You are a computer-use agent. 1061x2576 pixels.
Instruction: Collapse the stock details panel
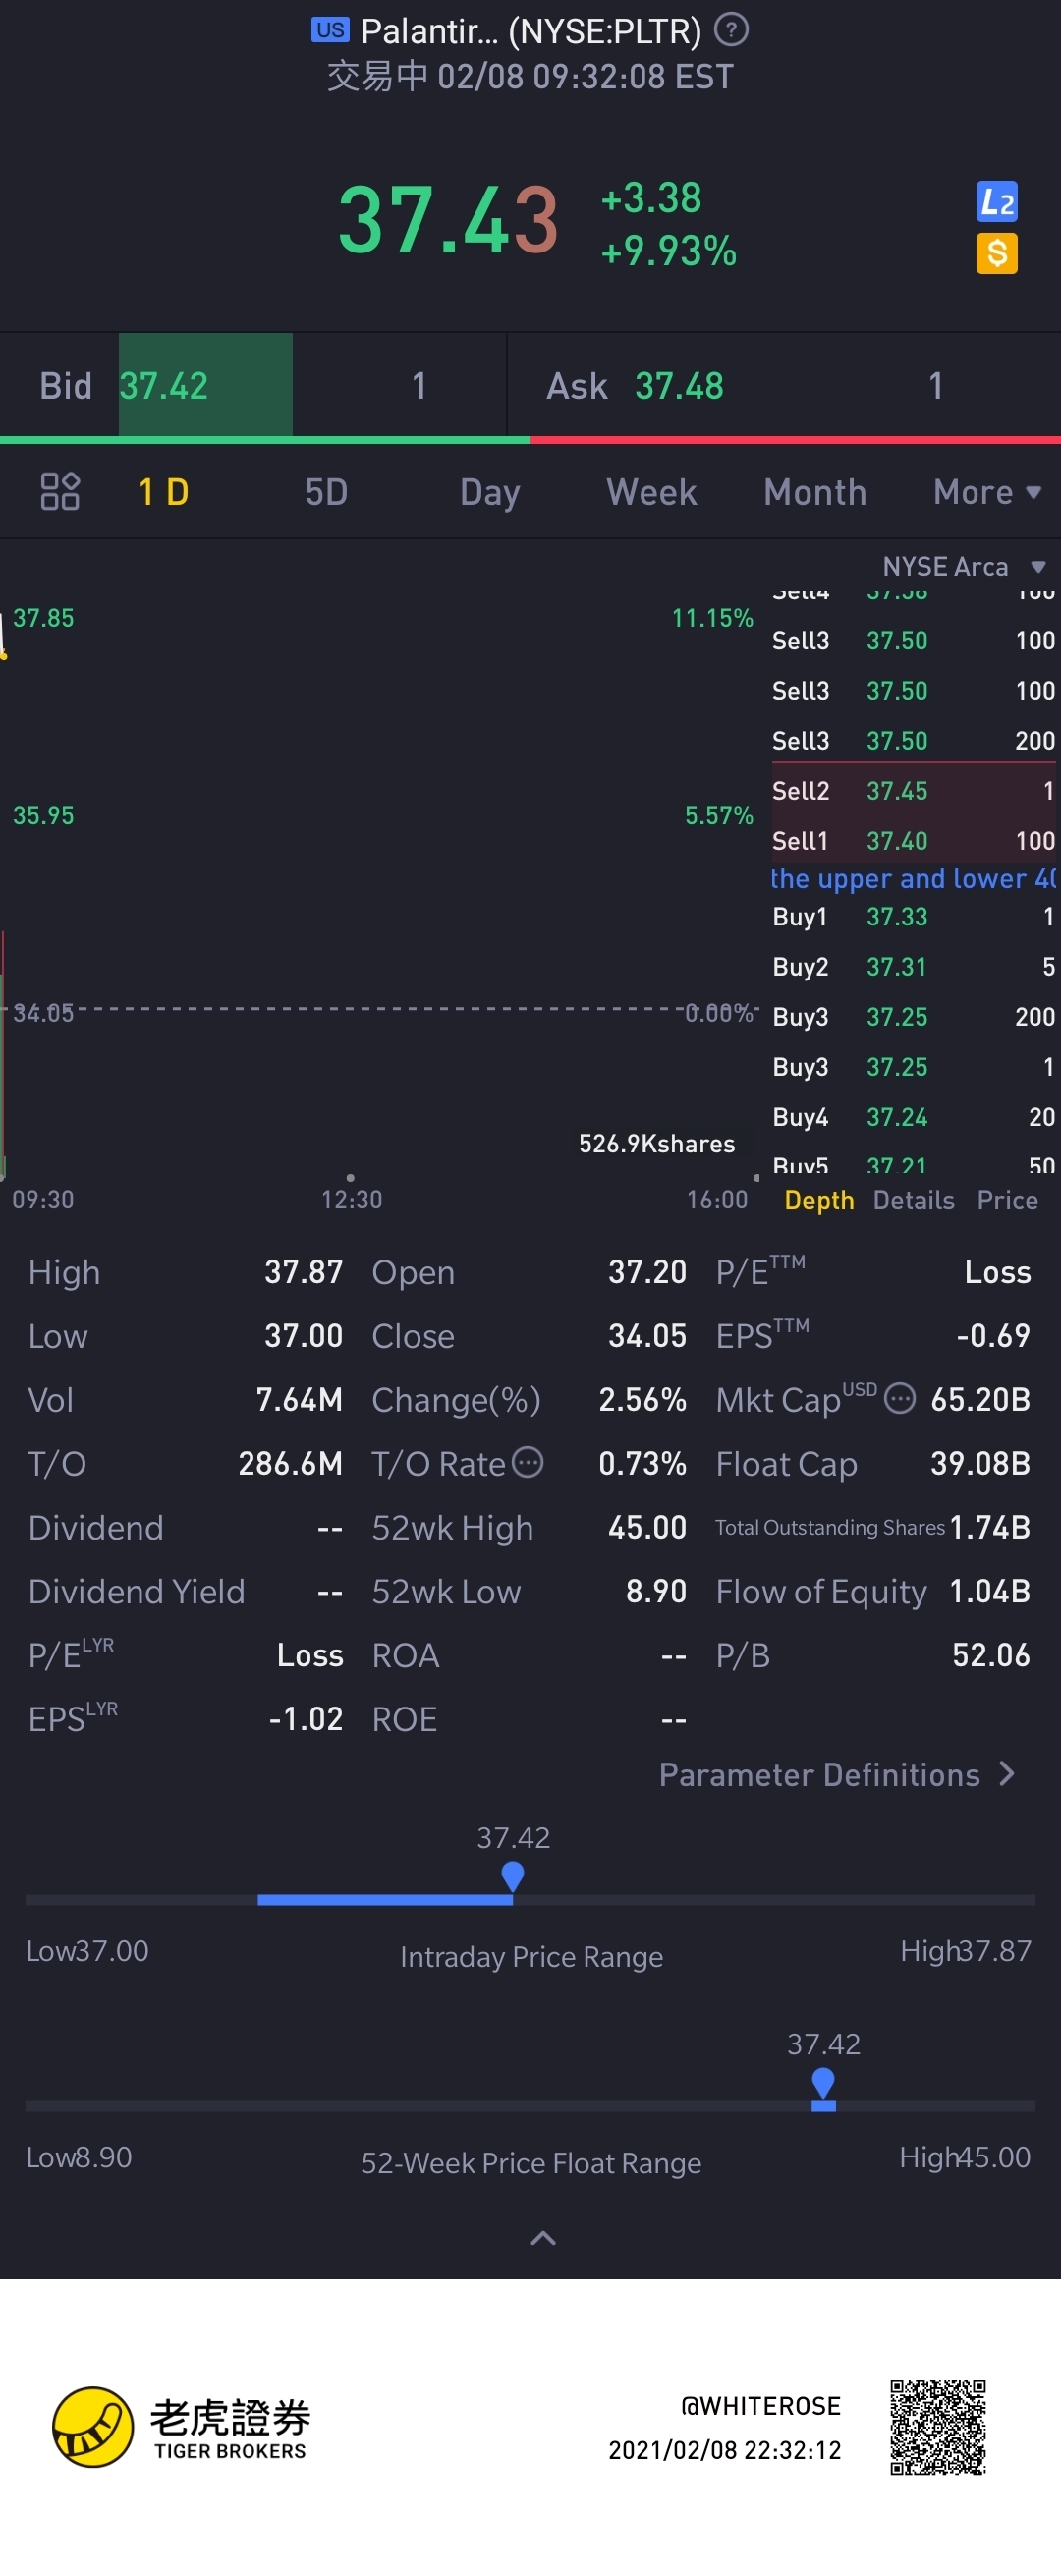coord(542,2238)
